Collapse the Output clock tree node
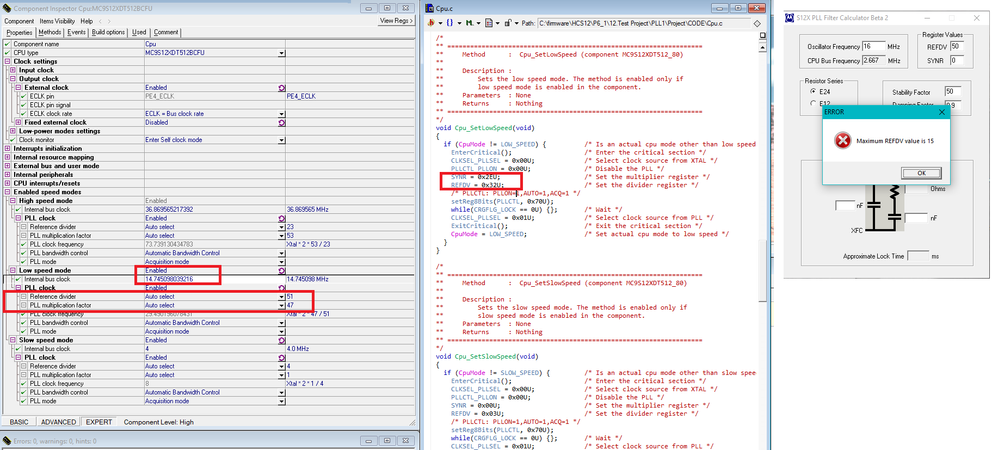The height and width of the screenshot is (450, 998). pos(13,79)
